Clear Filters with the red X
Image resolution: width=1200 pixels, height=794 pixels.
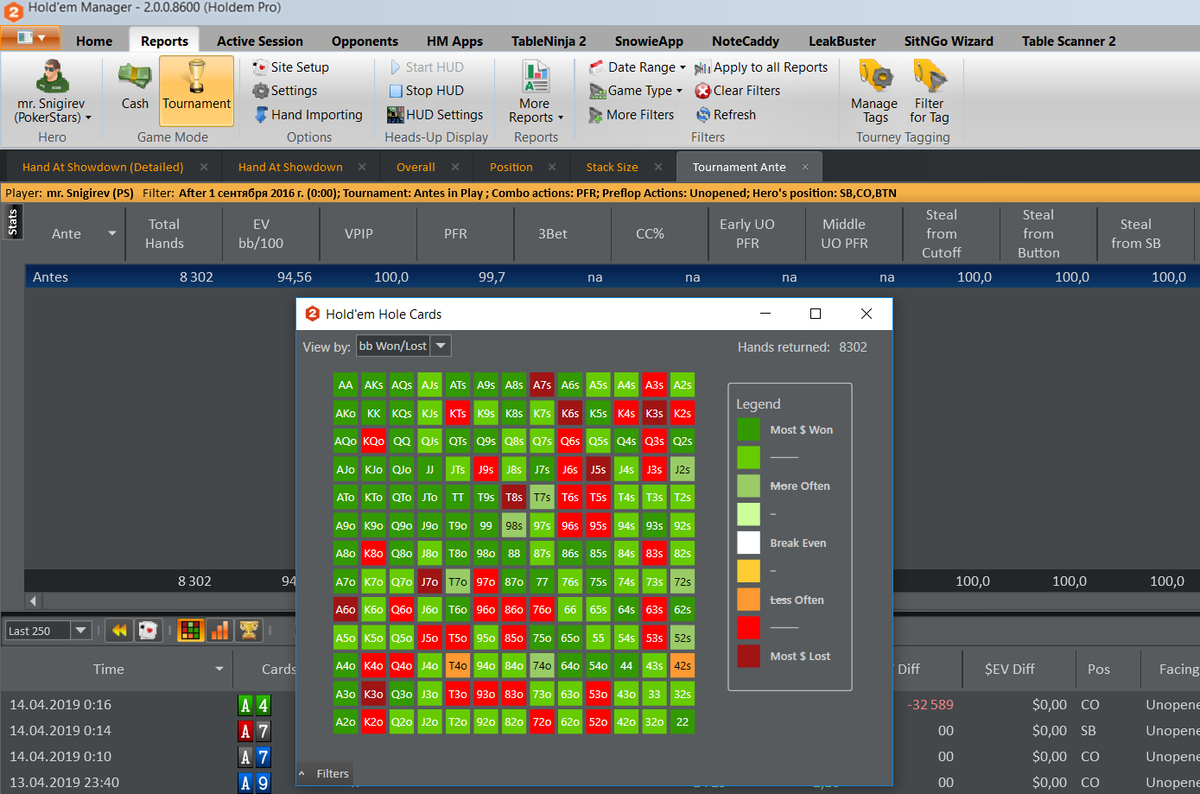point(738,90)
